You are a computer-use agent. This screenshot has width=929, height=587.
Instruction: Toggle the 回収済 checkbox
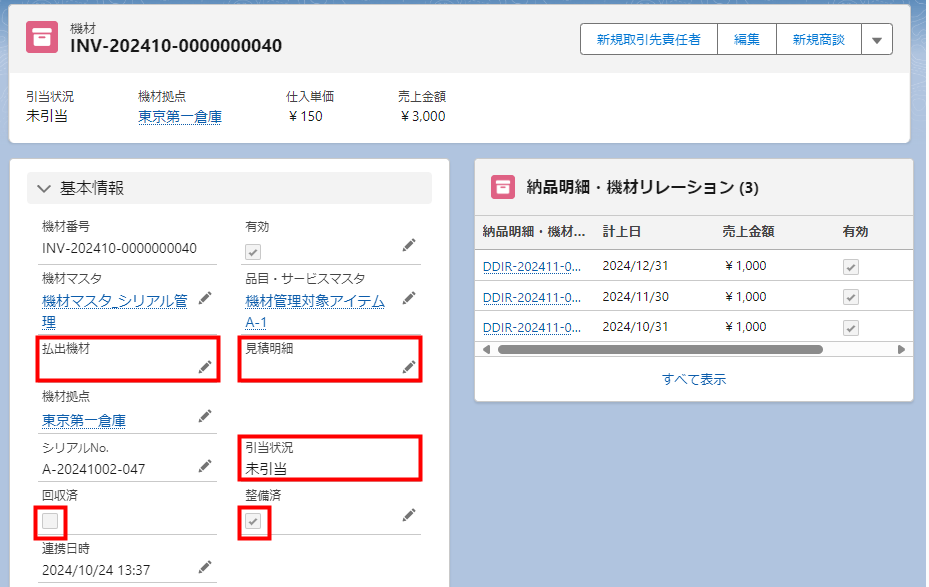click(x=50, y=521)
